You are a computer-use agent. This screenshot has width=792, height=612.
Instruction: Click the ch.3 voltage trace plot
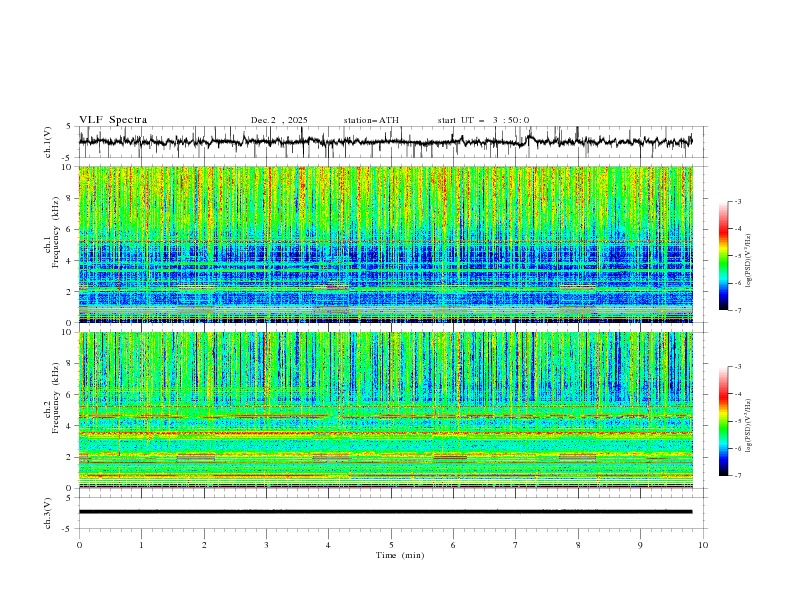click(385, 512)
